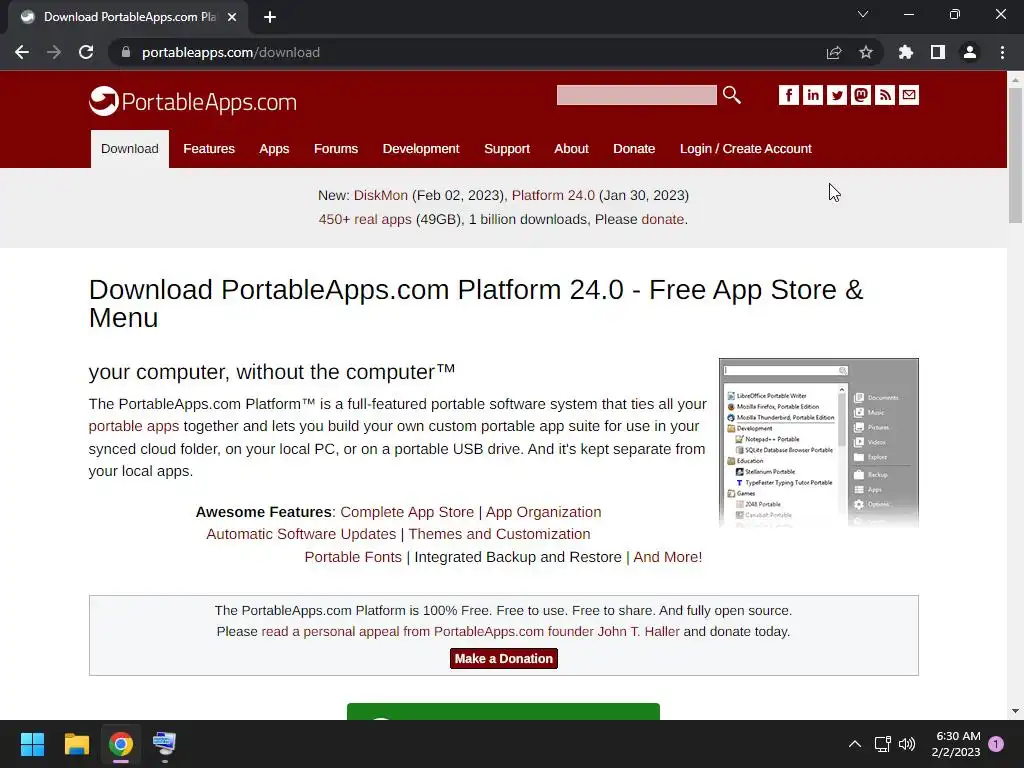Open the Mastodon social icon

861,95
